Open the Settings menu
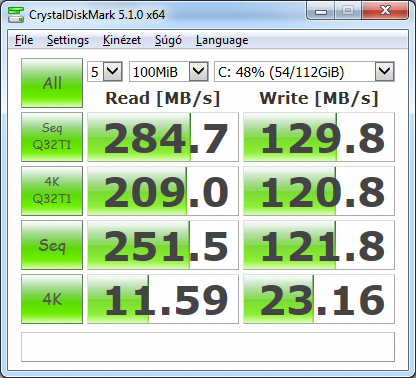Screen dimensions: 416x378 point(68,40)
